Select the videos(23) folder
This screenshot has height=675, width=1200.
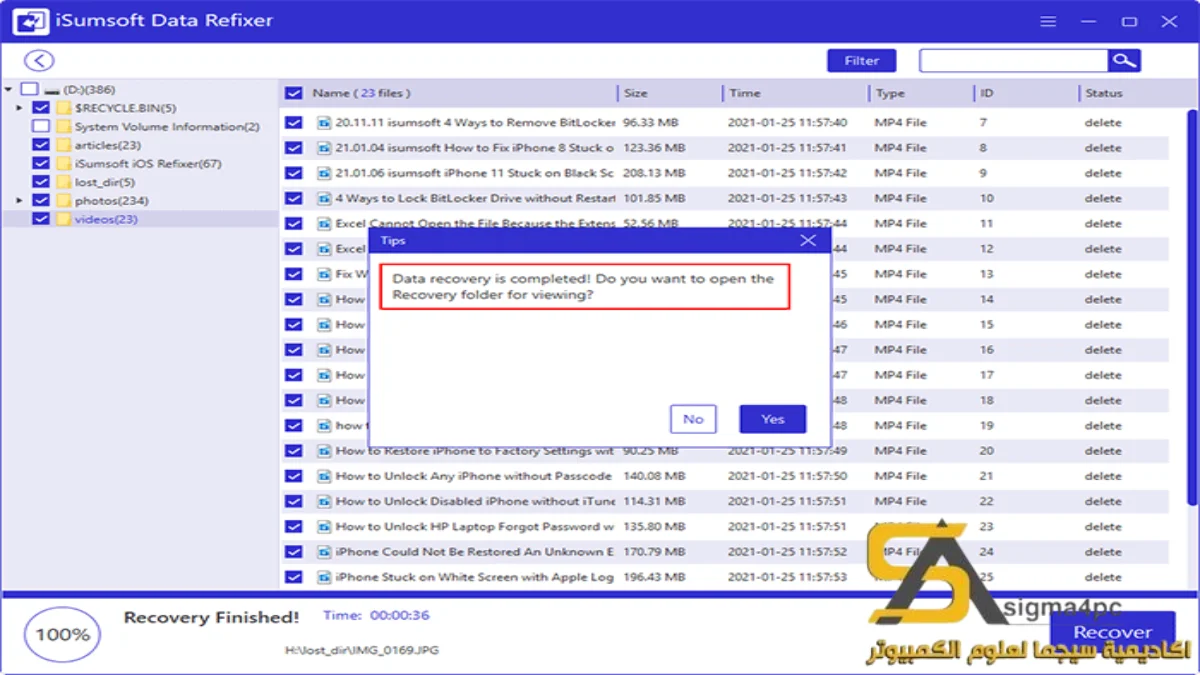tap(106, 219)
